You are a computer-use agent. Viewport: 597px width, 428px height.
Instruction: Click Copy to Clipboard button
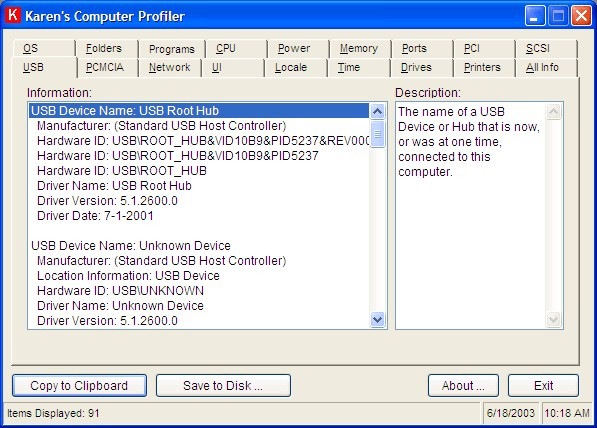[79, 385]
